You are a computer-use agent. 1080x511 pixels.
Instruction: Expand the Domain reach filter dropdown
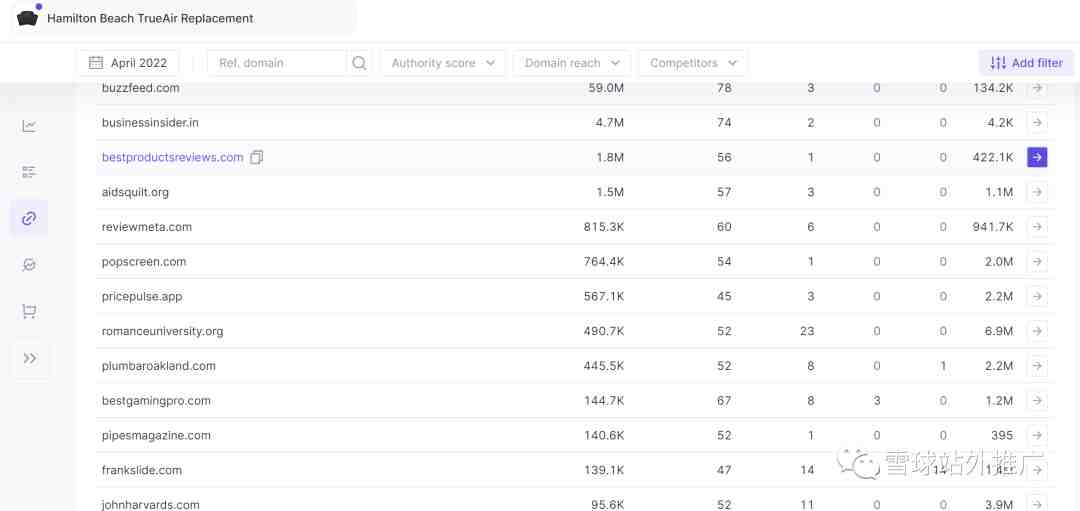coord(572,63)
